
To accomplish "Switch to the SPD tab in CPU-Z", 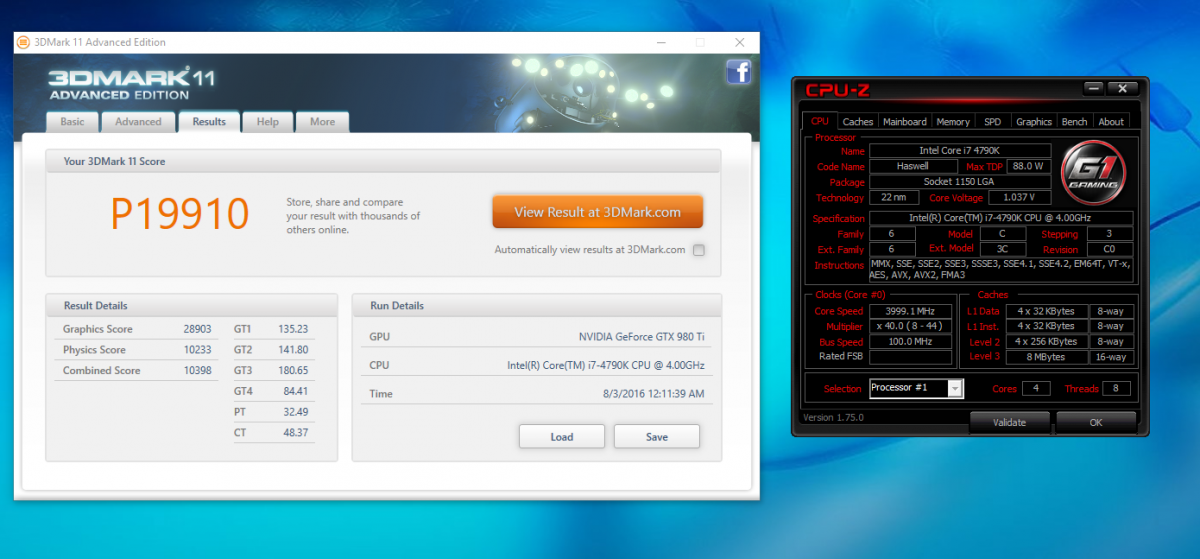I will (992, 122).
